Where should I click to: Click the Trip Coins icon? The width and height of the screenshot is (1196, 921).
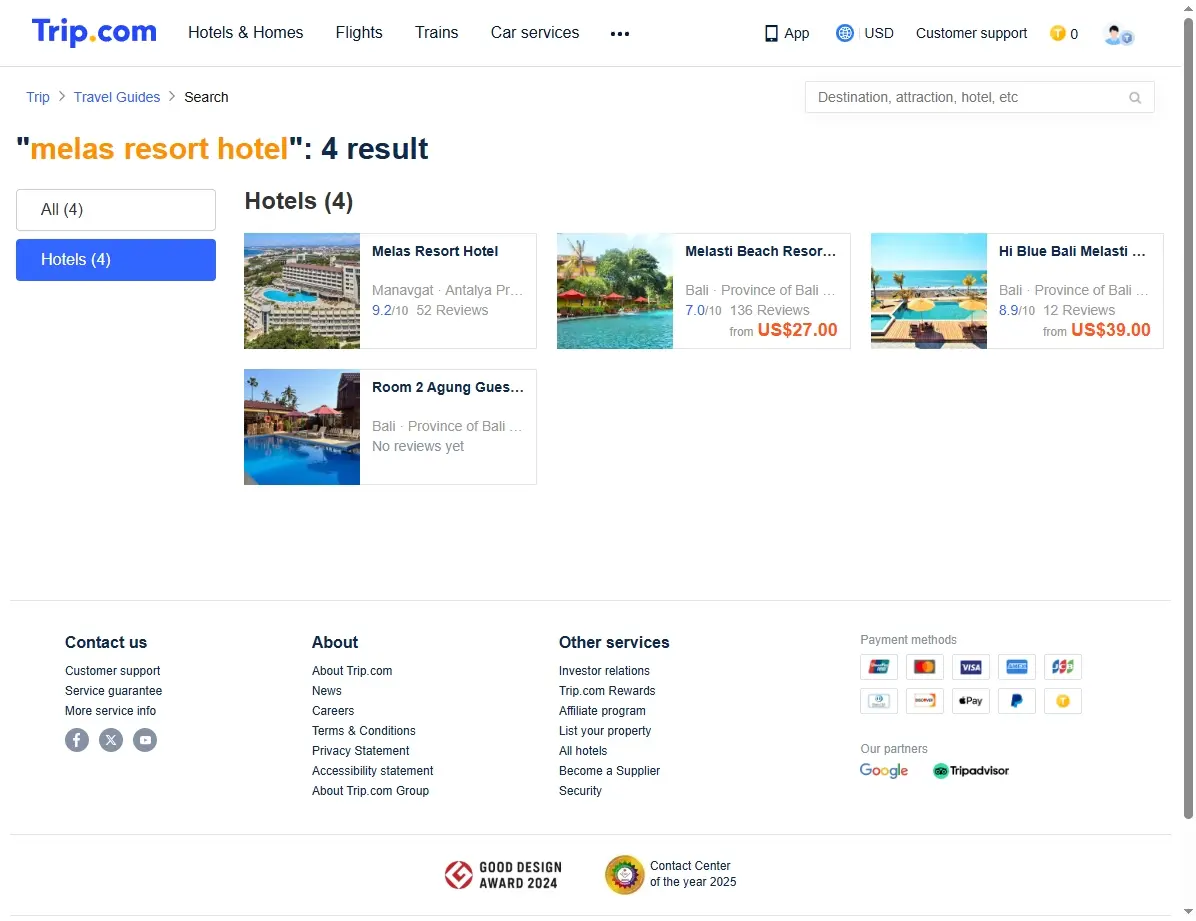click(1057, 33)
